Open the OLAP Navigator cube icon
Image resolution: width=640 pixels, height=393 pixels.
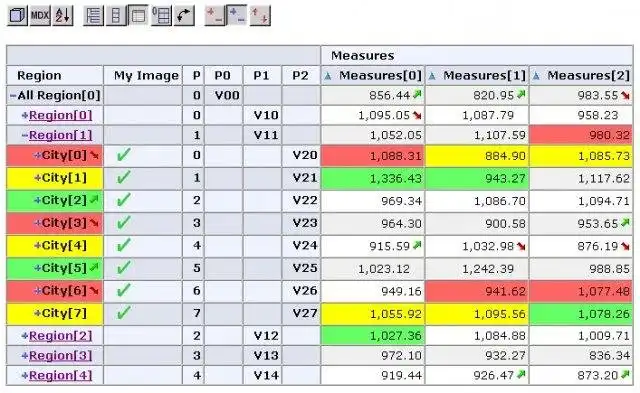[x=17, y=16]
